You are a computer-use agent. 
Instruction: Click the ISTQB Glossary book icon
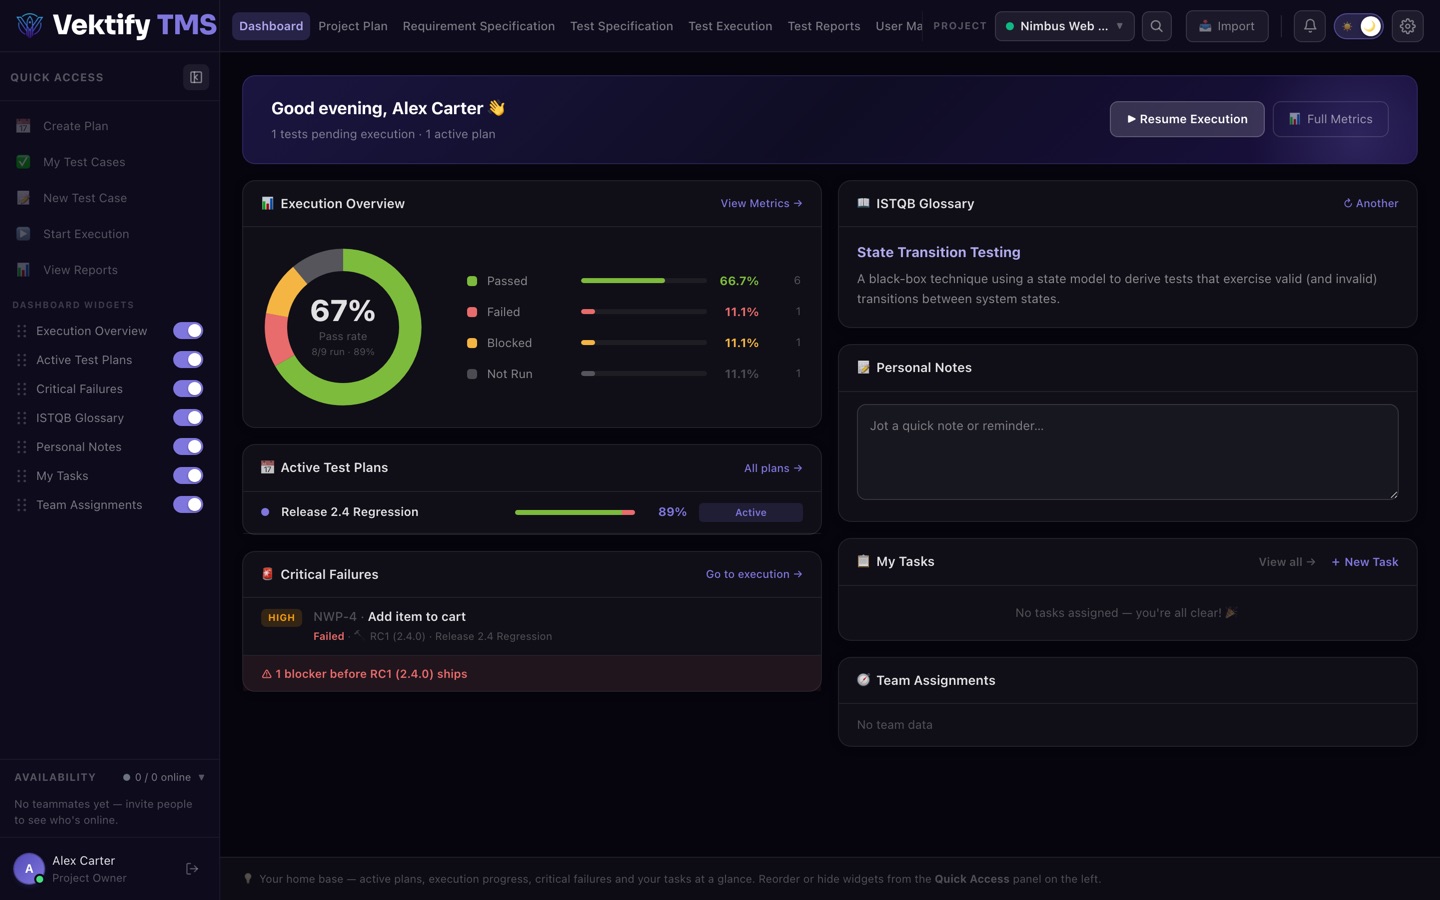[x=863, y=203]
